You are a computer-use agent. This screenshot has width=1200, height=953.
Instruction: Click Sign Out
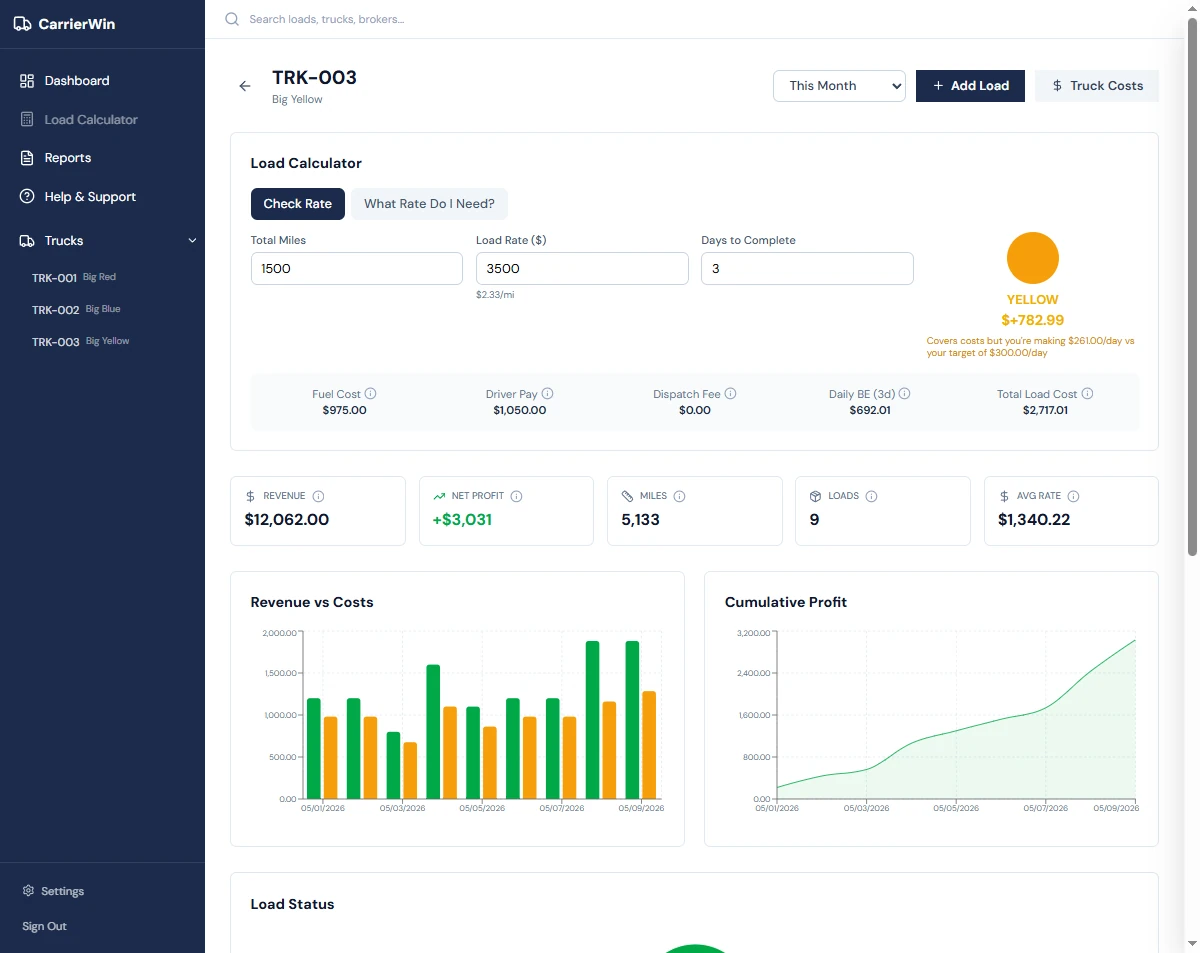click(x=45, y=926)
